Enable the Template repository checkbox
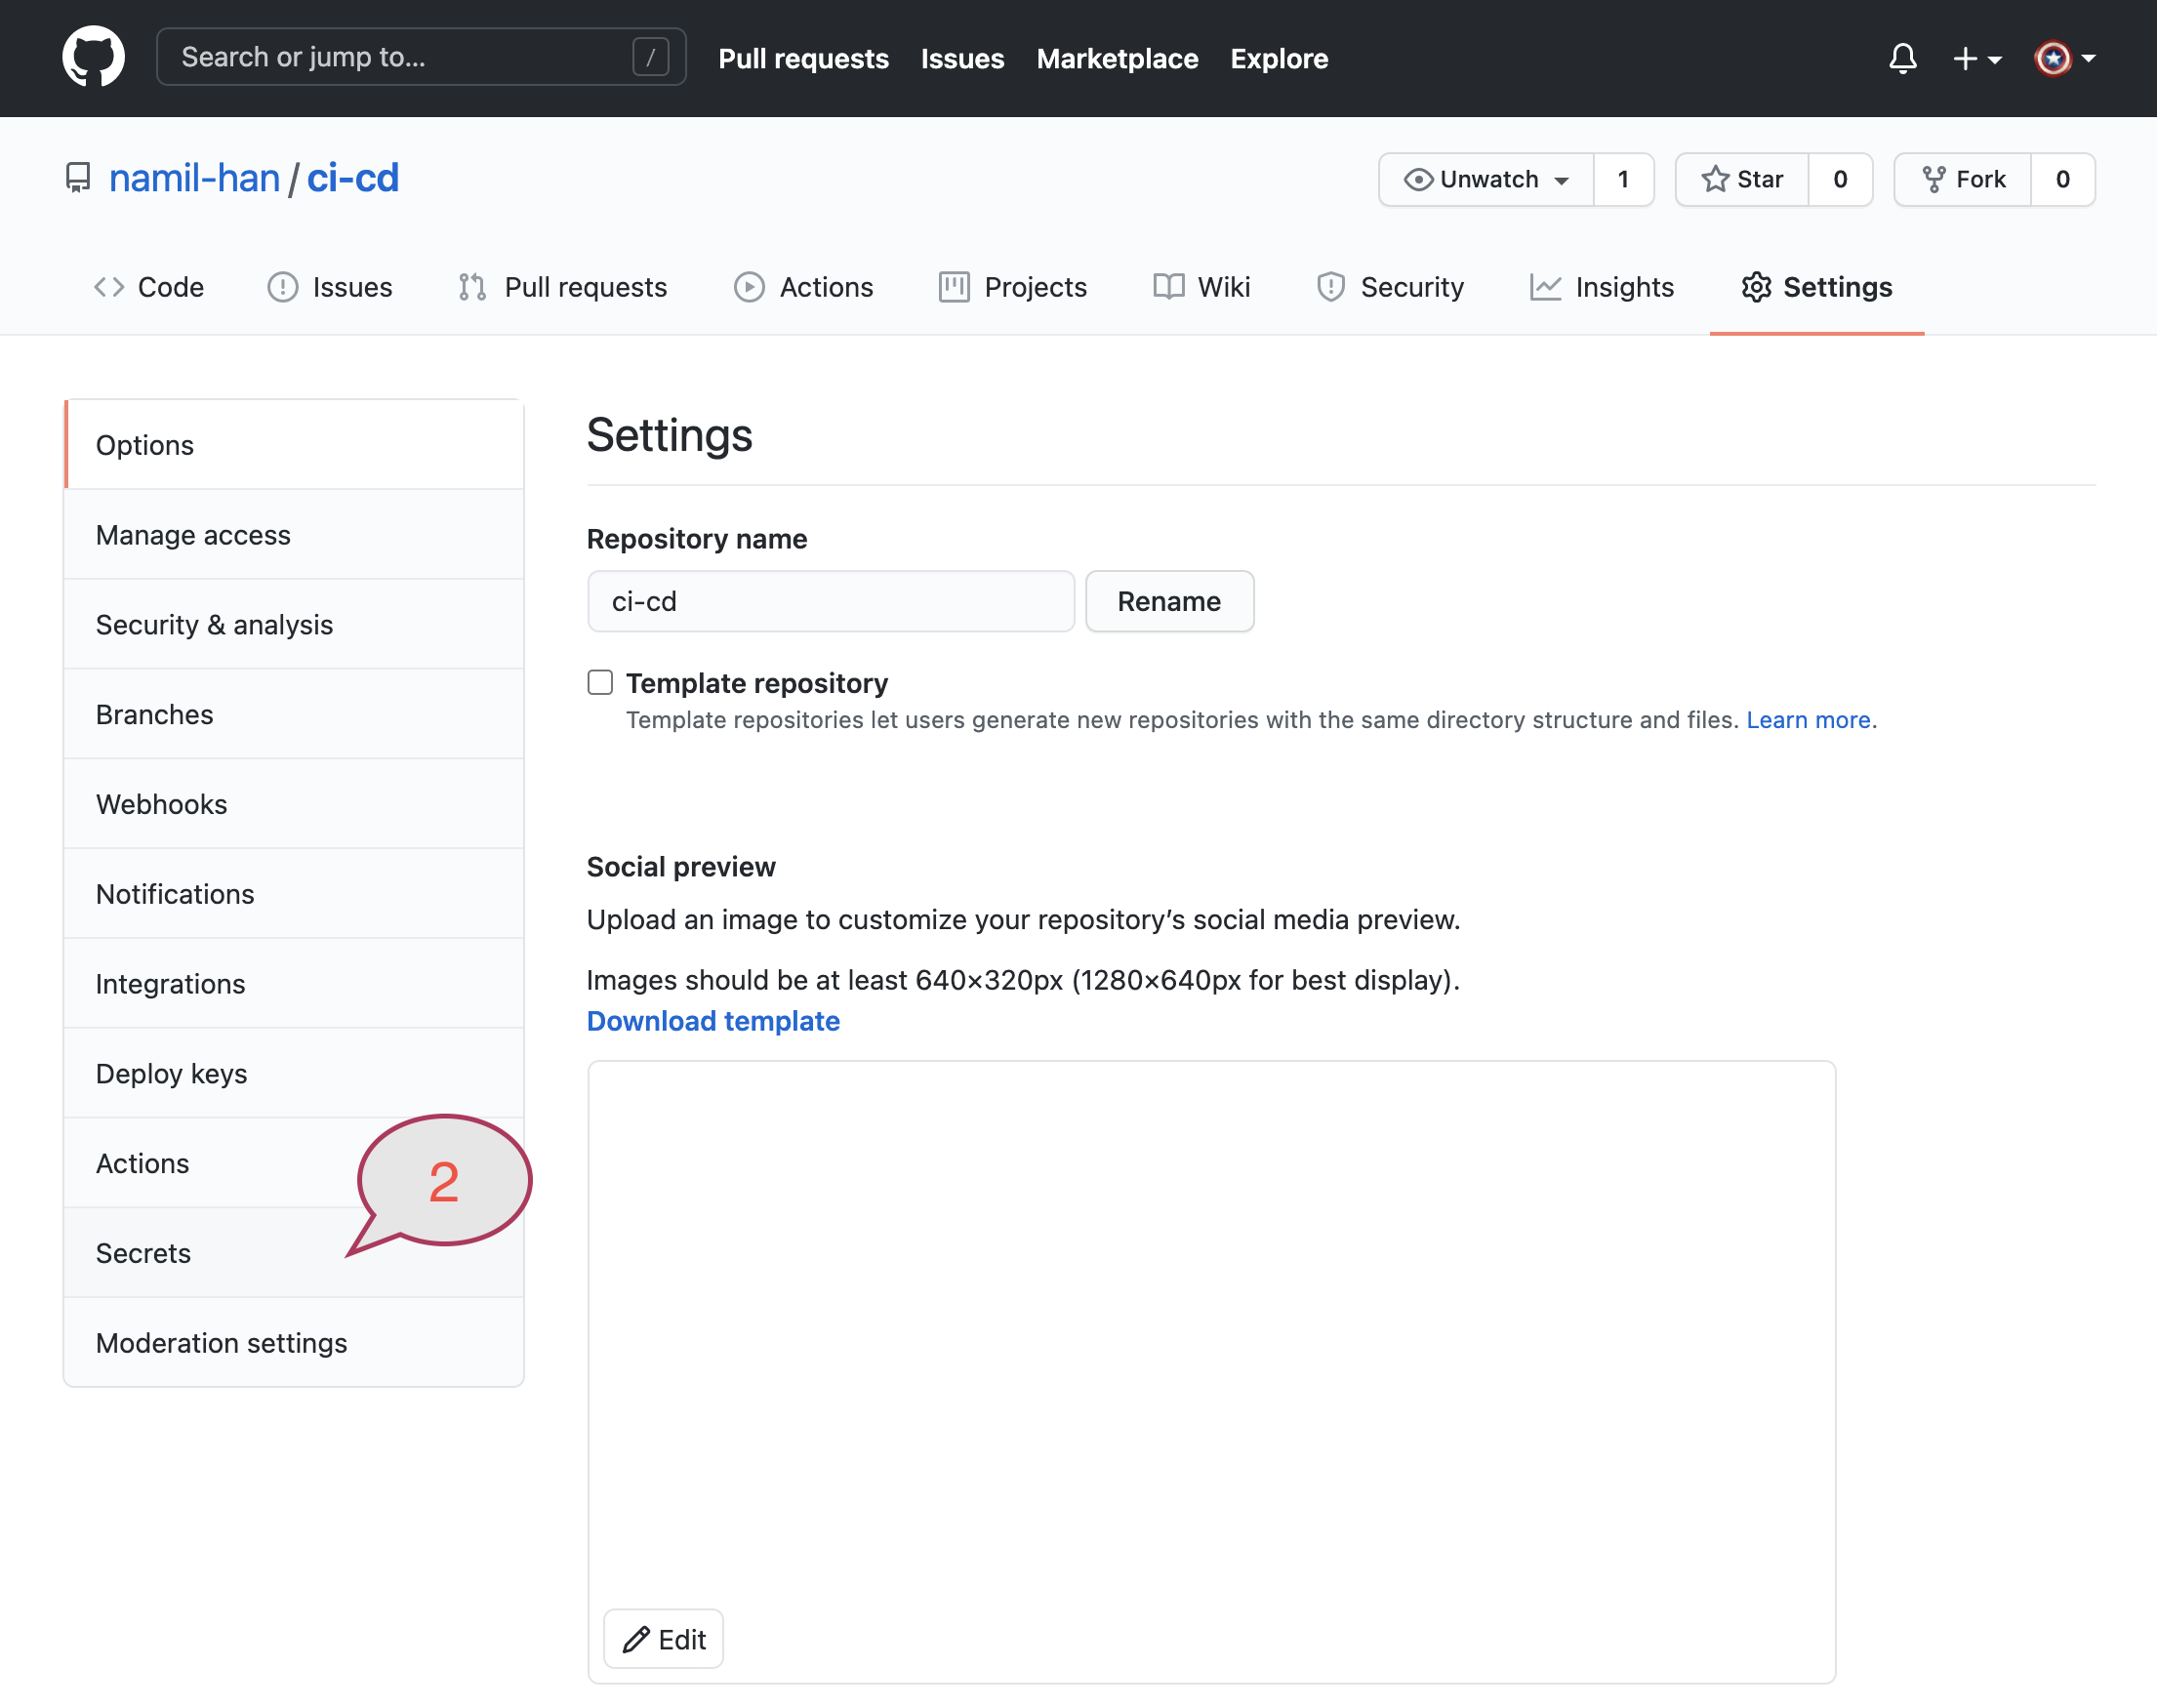Viewport: 2157px width, 1708px height. pyautogui.click(x=599, y=681)
